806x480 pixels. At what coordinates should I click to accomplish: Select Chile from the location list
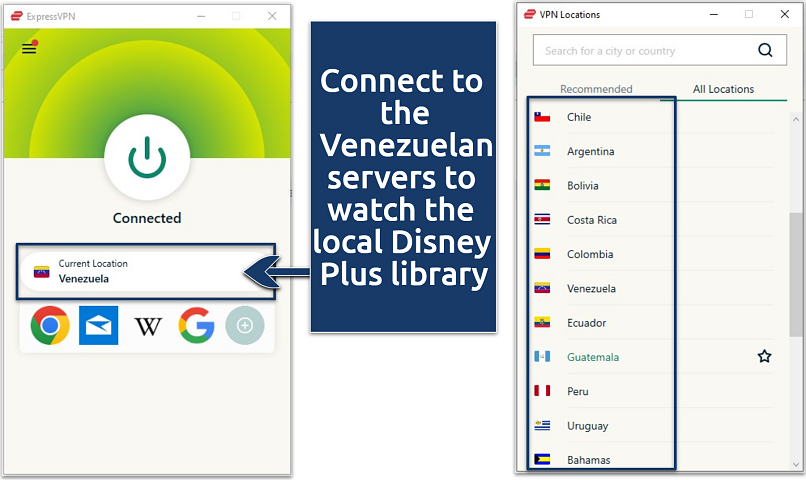click(x=653, y=117)
